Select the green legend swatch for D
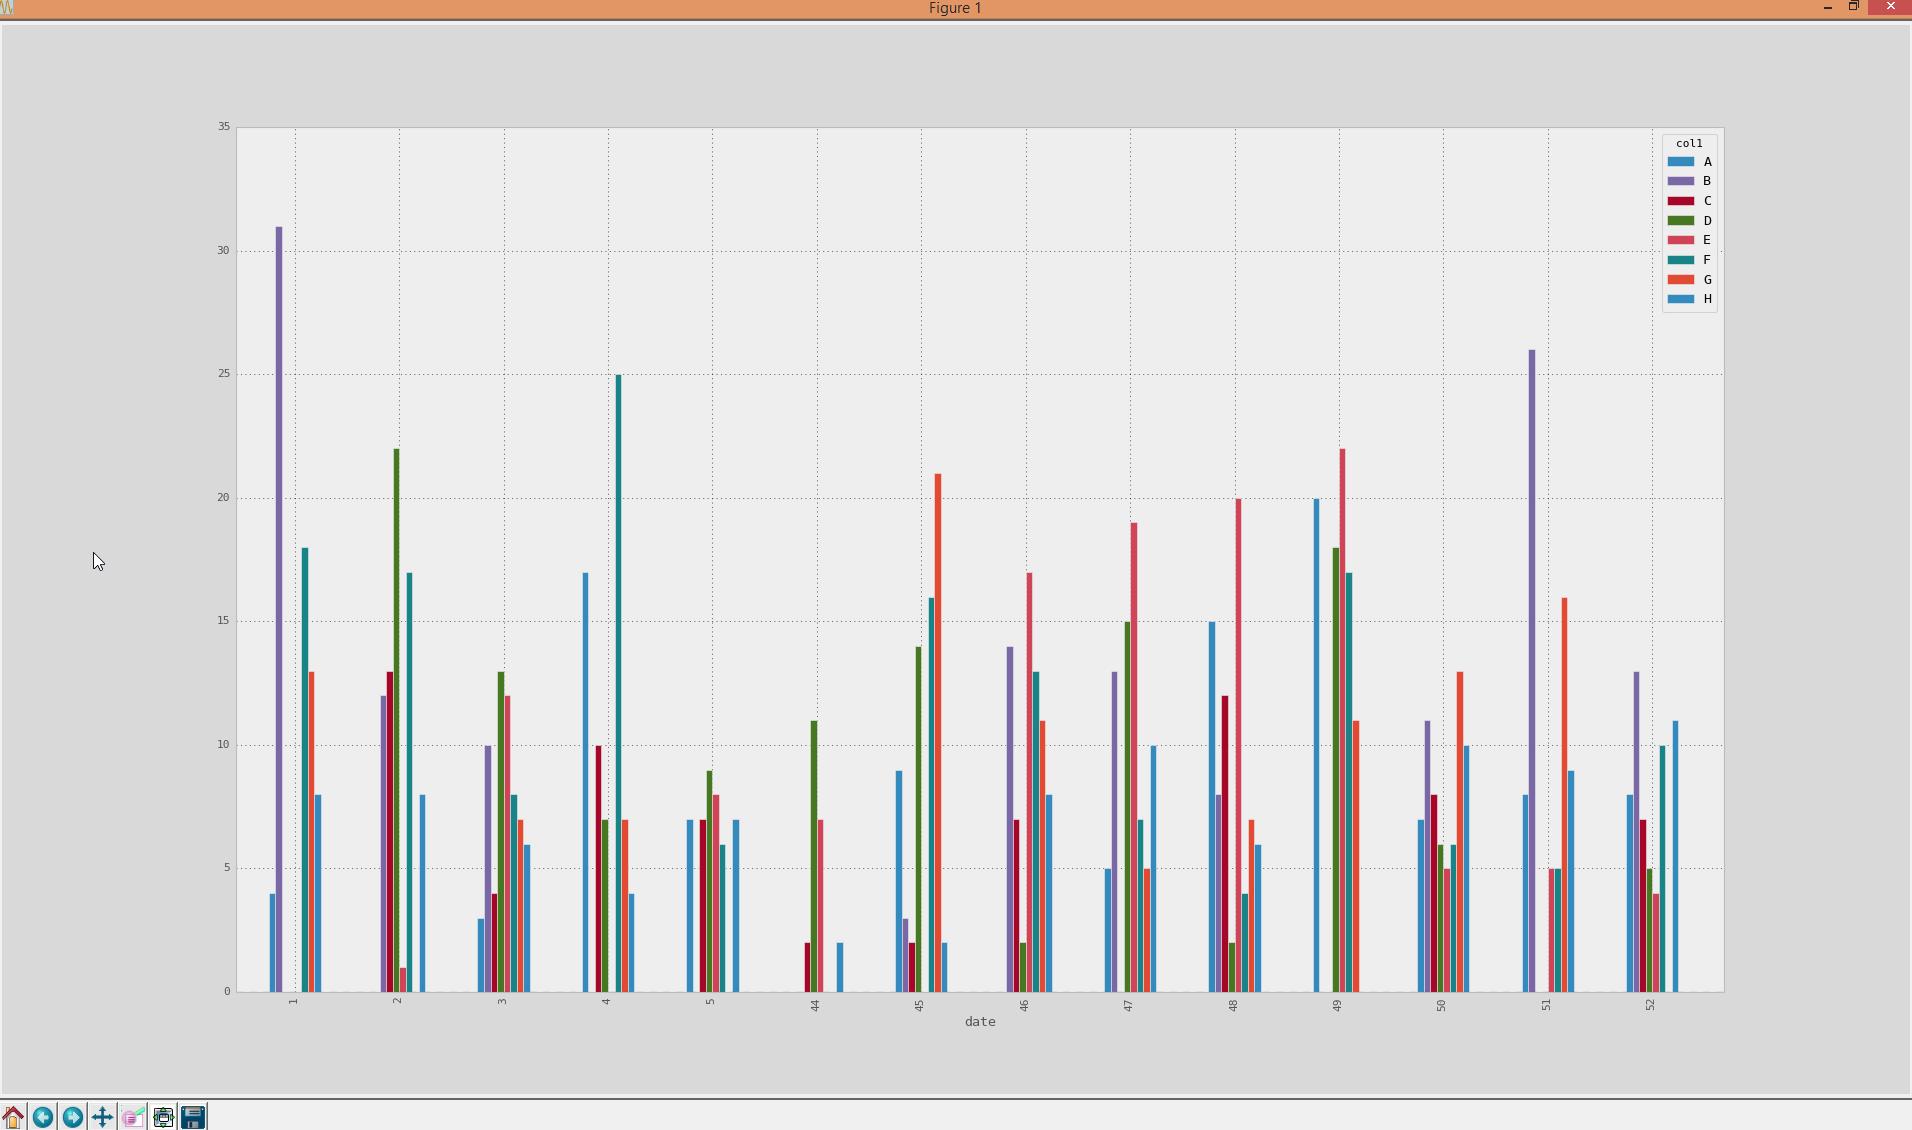This screenshot has height=1130, width=1912. [1680, 221]
